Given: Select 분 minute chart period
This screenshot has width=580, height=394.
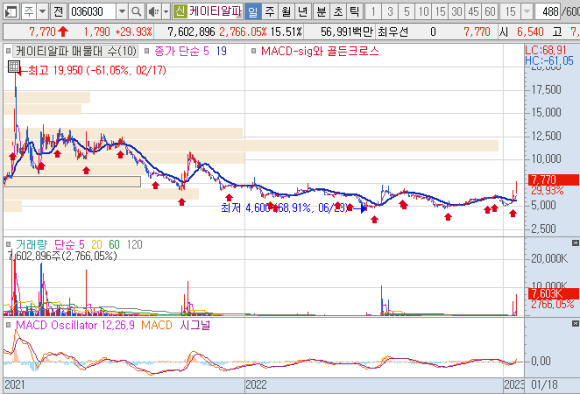Looking at the screenshot, I should click(321, 12).
